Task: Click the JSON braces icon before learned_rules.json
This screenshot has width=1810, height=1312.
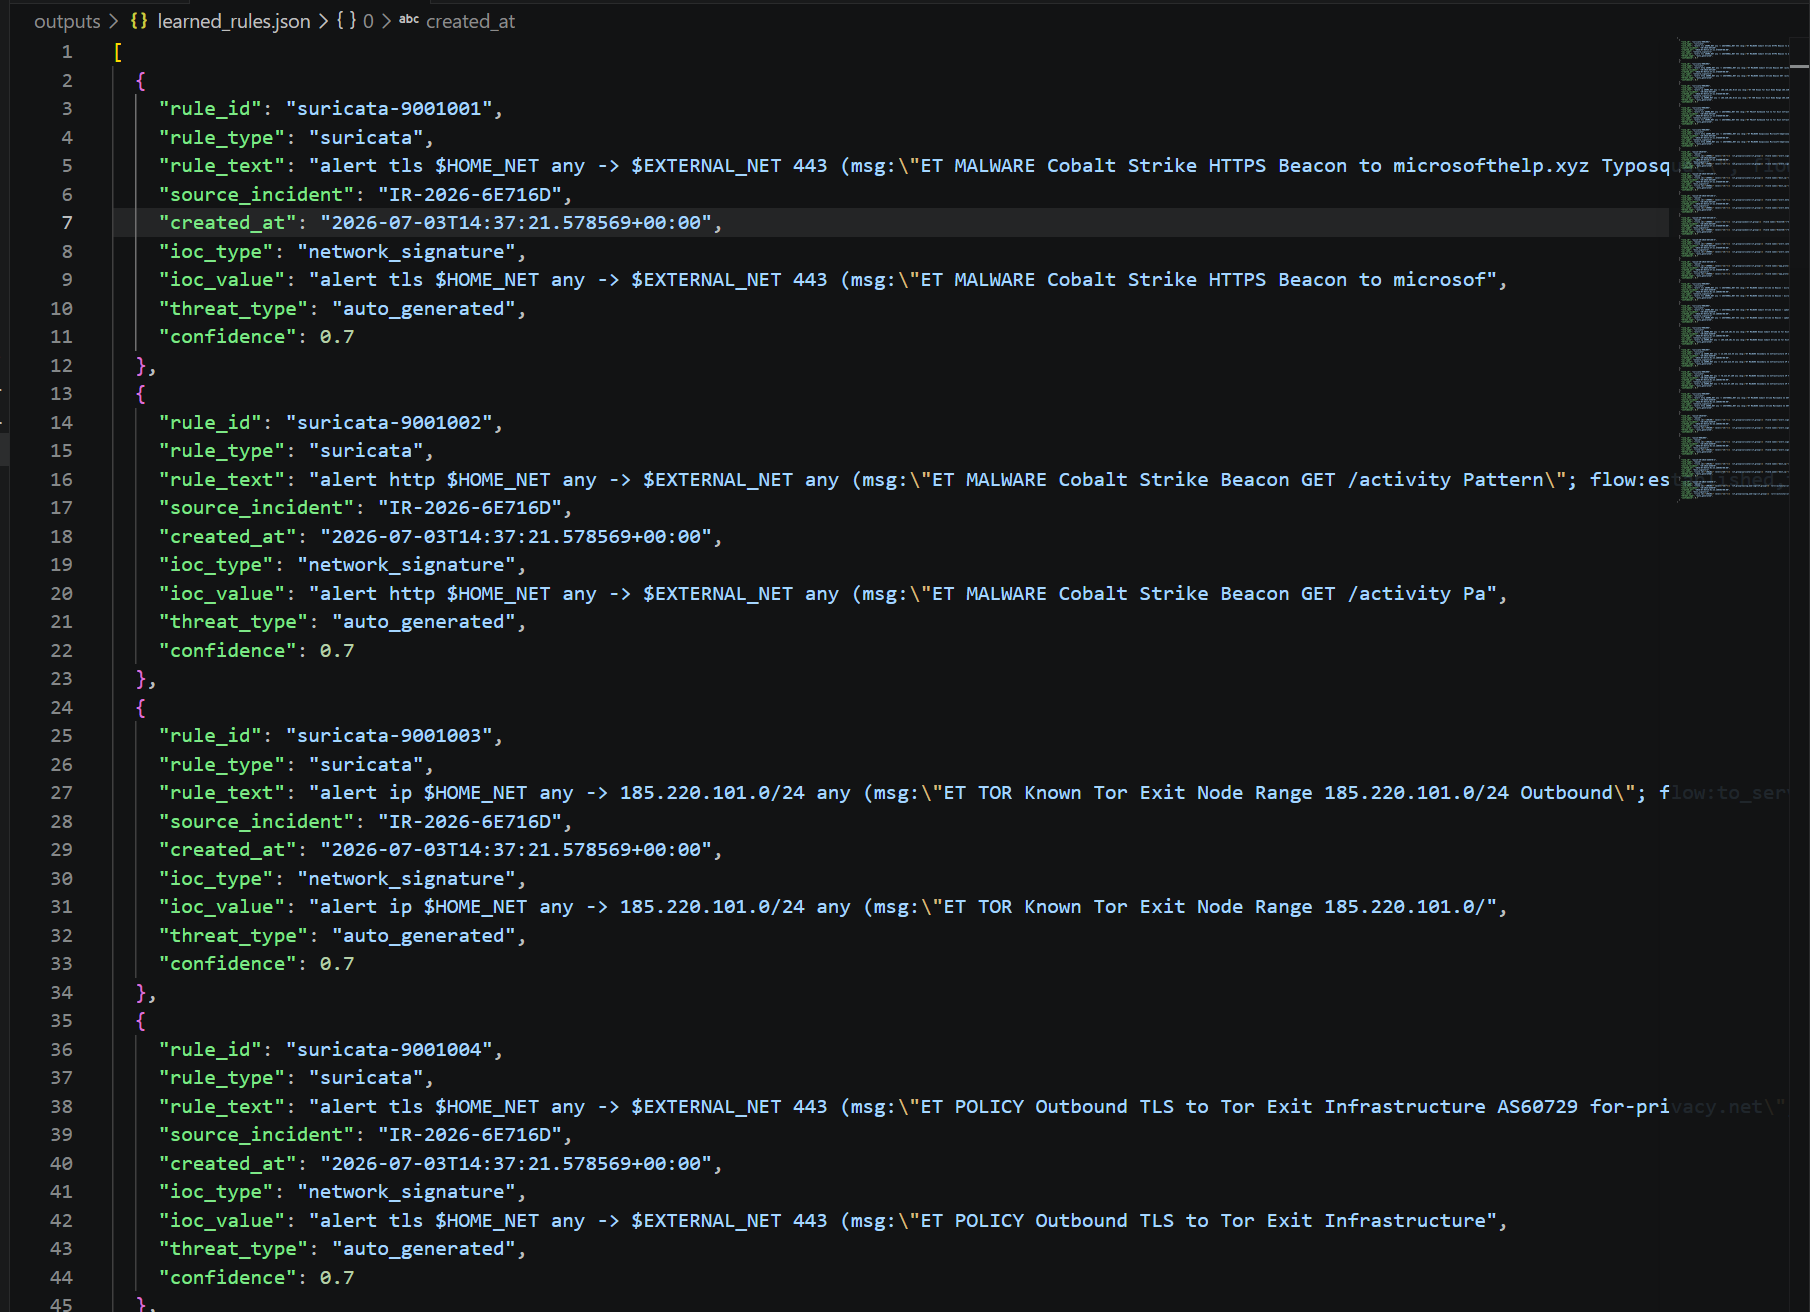Action: [140, 21]
